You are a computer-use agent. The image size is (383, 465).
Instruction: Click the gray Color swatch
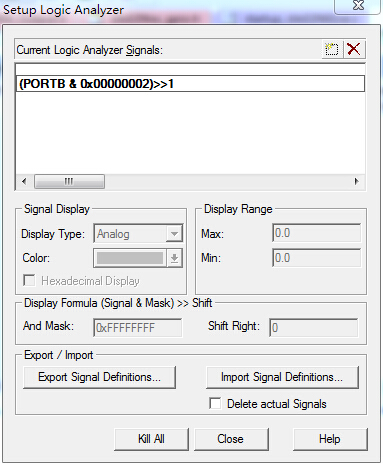[130, 258]
